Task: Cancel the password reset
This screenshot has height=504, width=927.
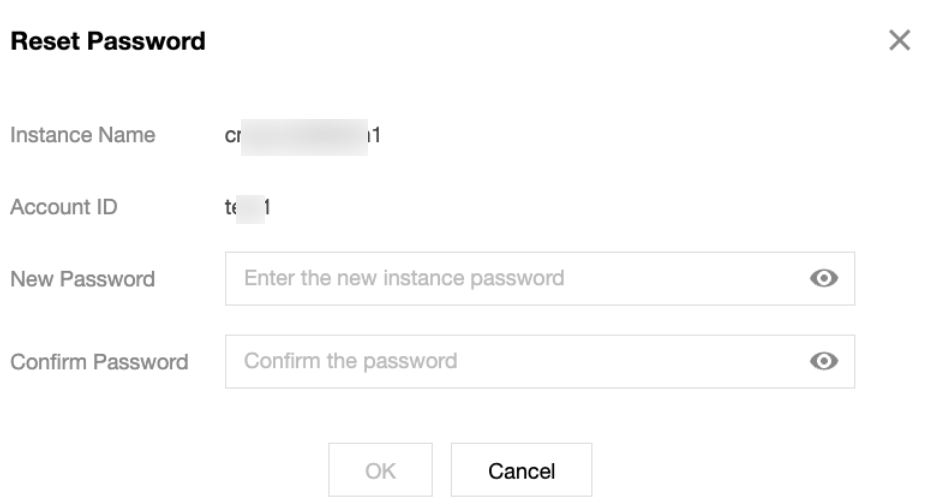Action: click(x=521, y=470)
